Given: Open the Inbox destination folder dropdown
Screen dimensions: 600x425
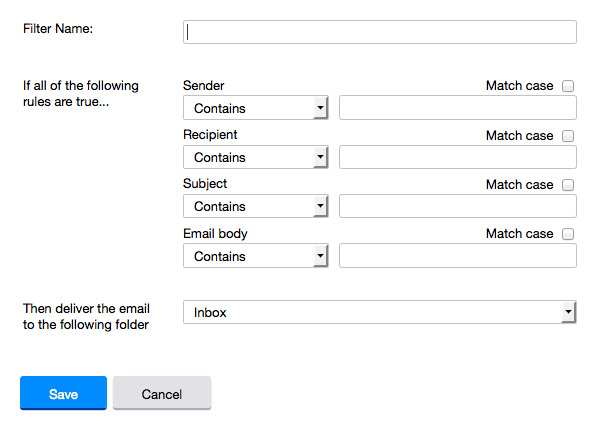Looking at the screenshot, I should point(380,312).
